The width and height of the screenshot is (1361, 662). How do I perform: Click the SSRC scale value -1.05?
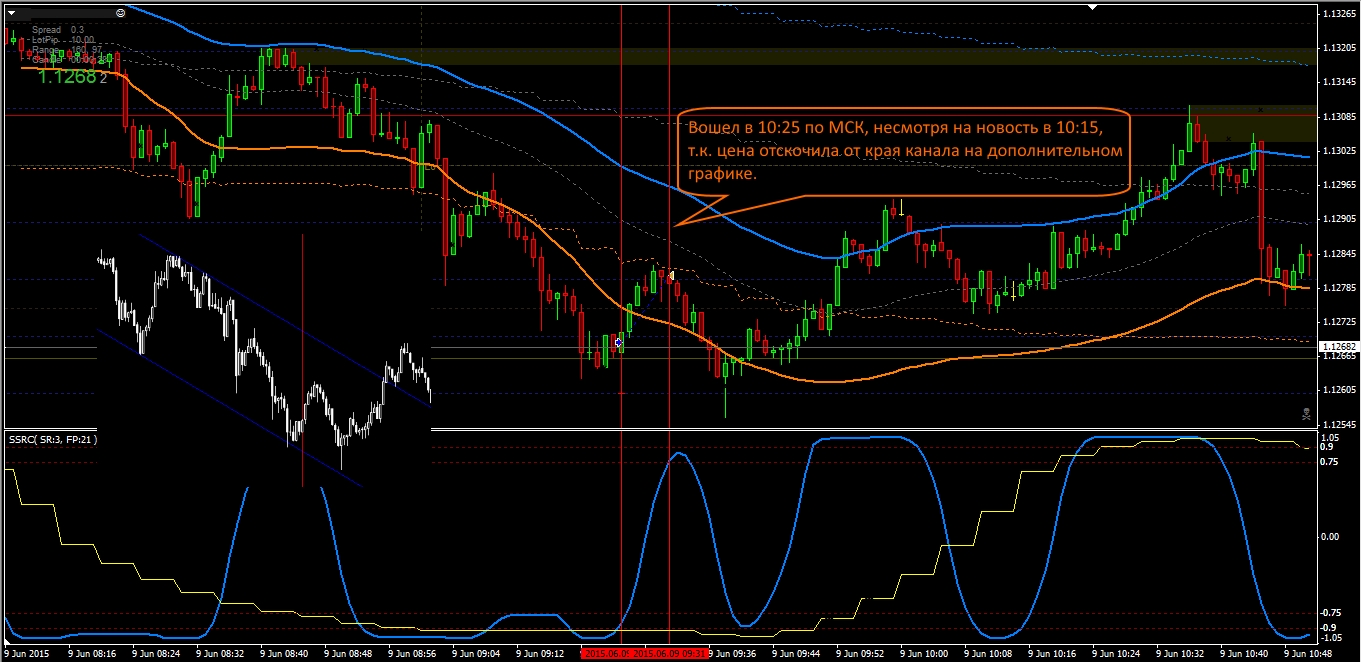1332,638
